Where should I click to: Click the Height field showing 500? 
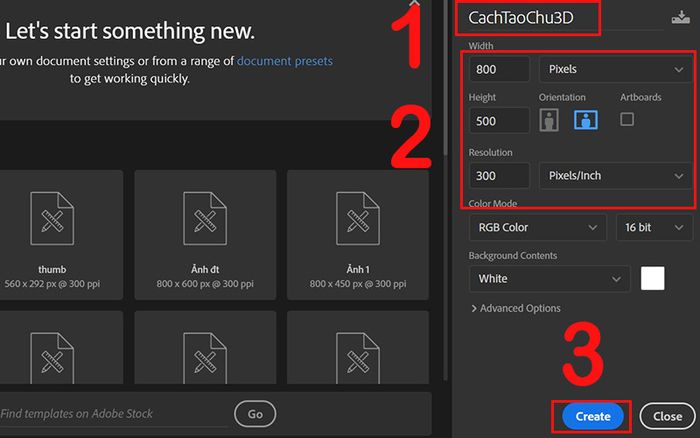click(x=499, y=121)
